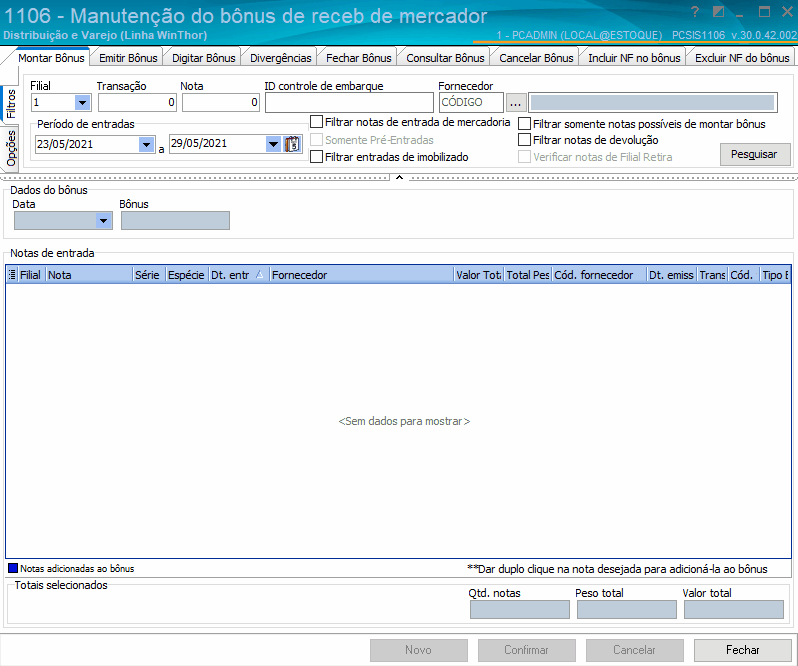The height and width of the screenshot is (666, 798).
Task: Open the Divergências tab
Action: 280,58
